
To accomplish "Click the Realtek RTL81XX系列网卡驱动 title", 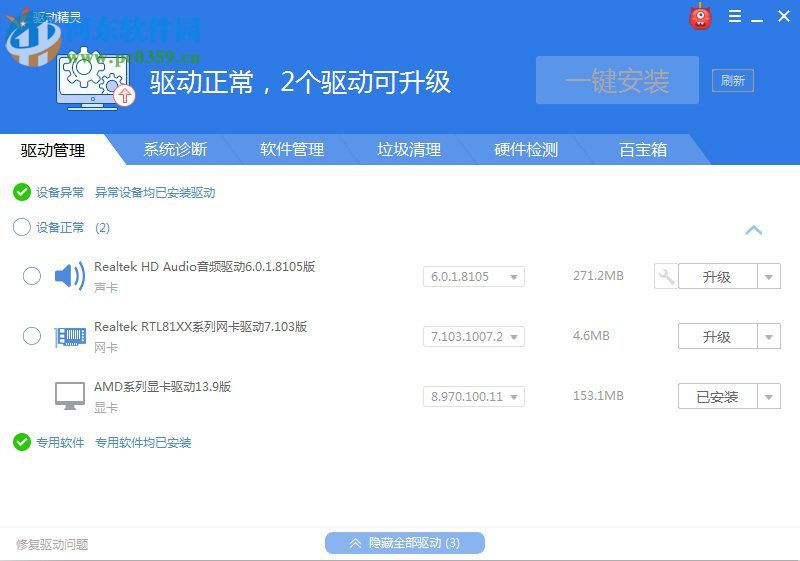I will tap(201, 326).
